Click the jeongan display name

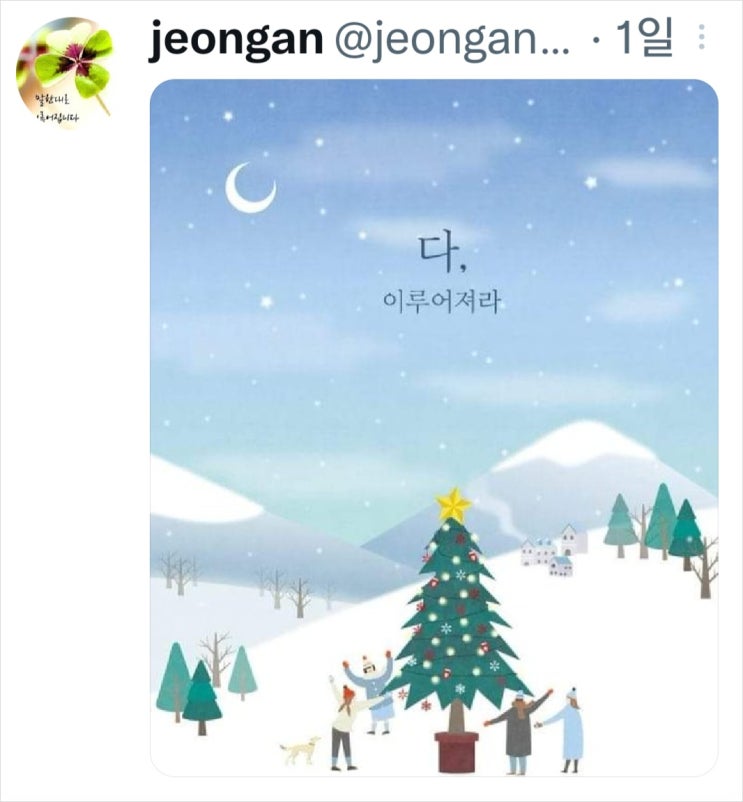236,39
